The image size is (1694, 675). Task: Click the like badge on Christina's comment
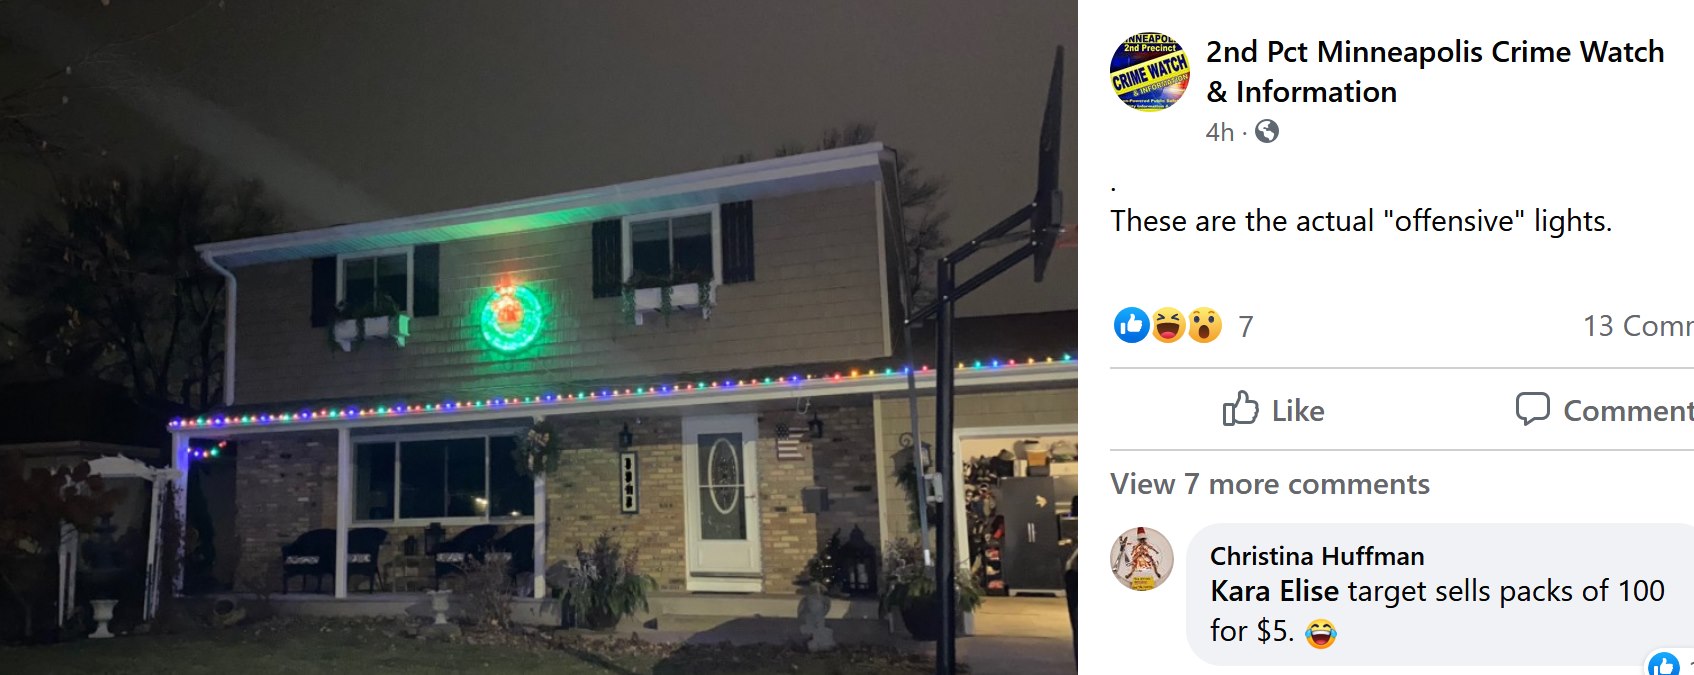tap(1664, 664)
